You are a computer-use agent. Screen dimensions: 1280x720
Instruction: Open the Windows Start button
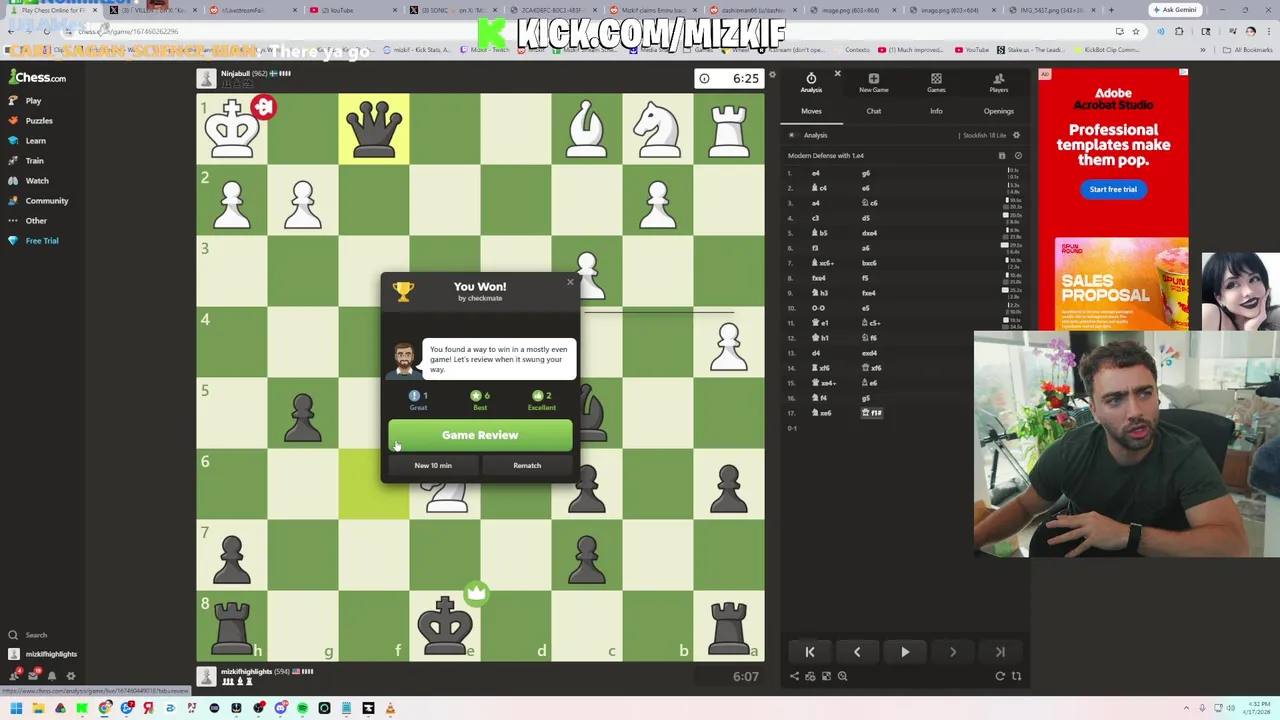click(16, 709)
